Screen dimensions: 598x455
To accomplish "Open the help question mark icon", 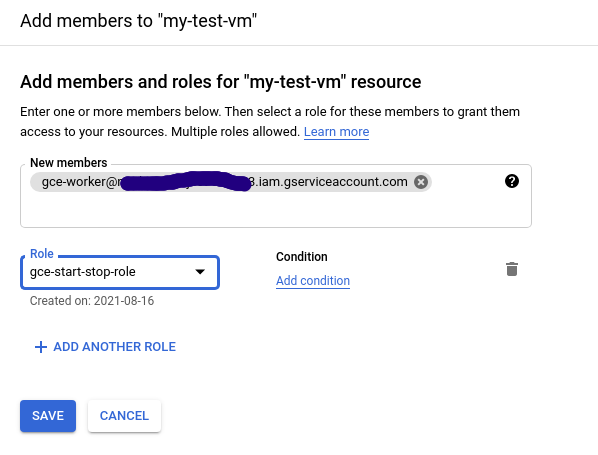I will click(511, 181).
